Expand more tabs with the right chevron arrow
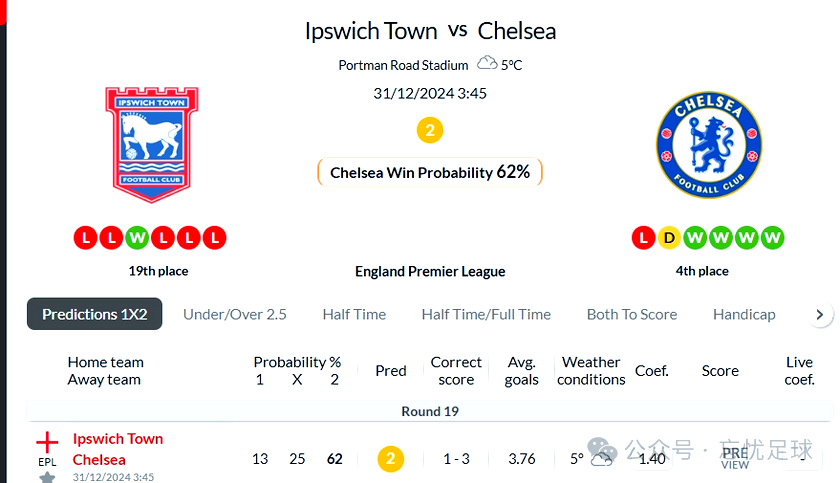Screen dimensions: 840x483 (x=819, y=314)
